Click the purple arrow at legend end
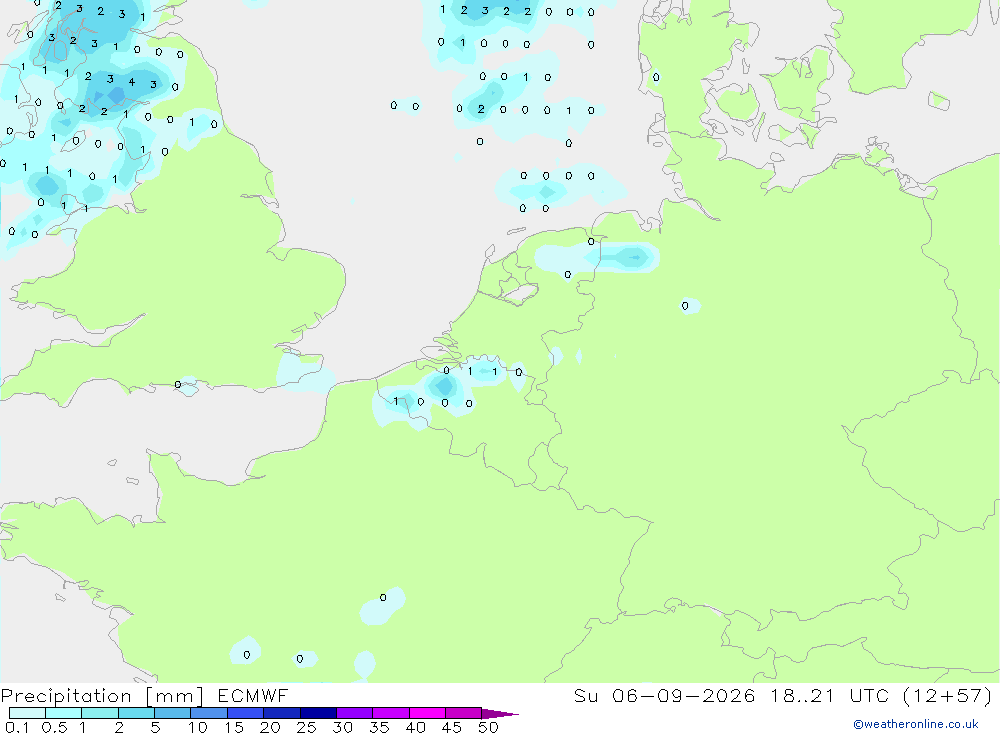The width and height of the screenshot is (1000, 733). coord(499,713)
